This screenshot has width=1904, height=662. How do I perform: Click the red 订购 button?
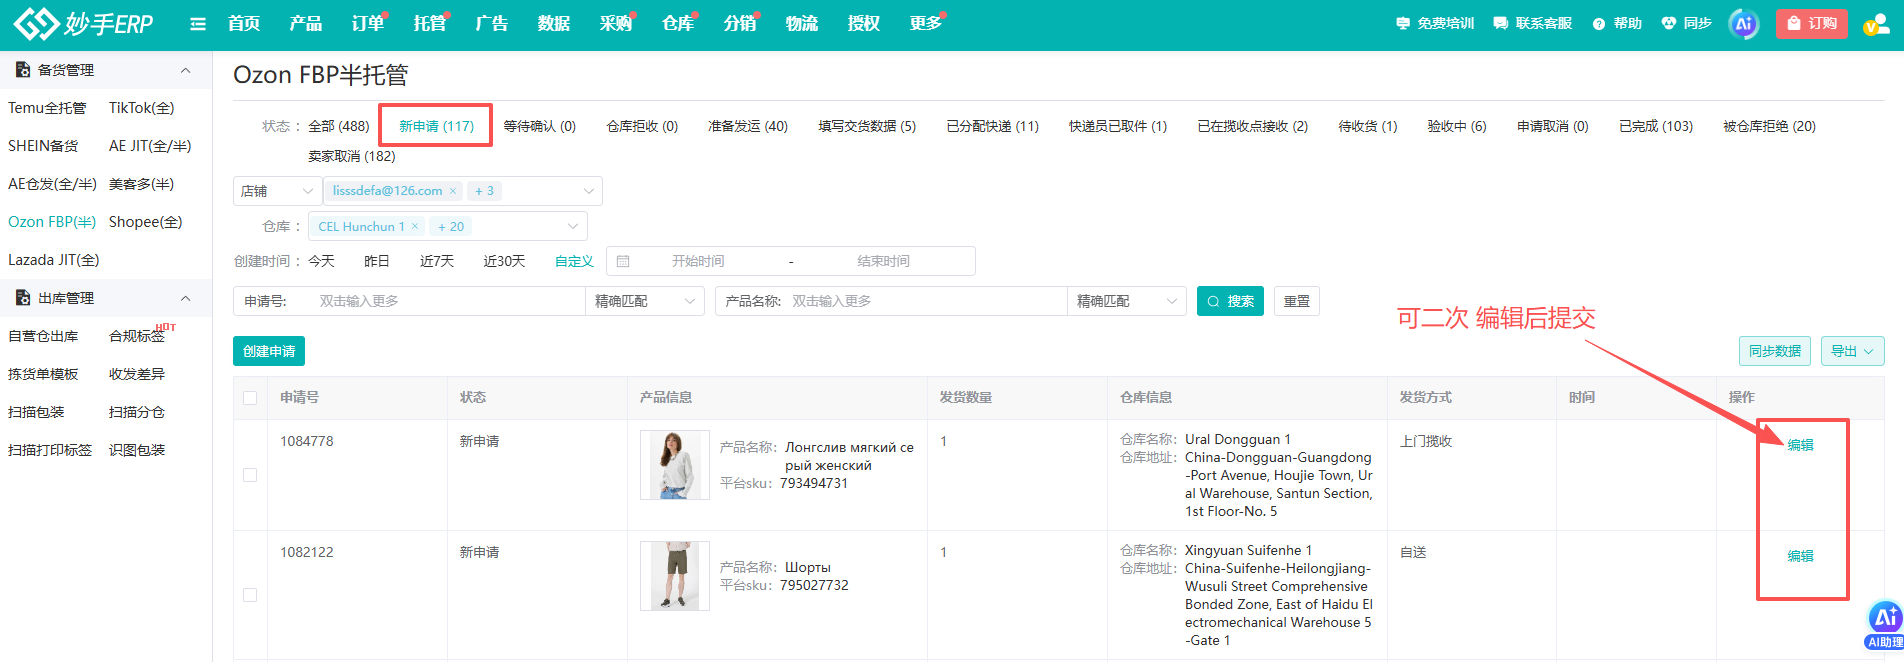coord(1811,23)
